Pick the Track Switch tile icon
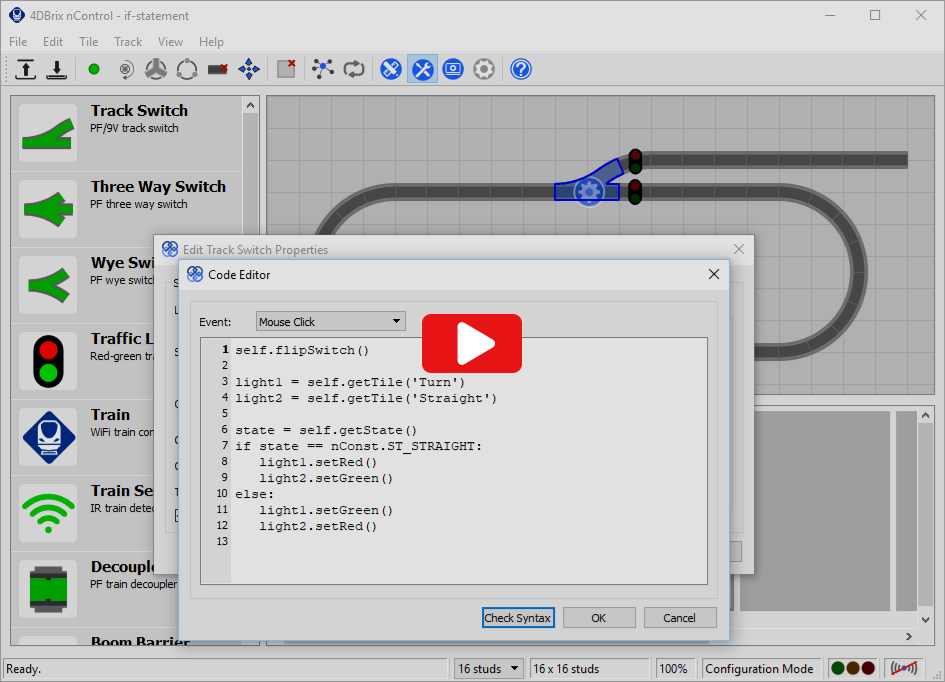The height and width of the screenshot is (682, 945). (x=48, y=133)
